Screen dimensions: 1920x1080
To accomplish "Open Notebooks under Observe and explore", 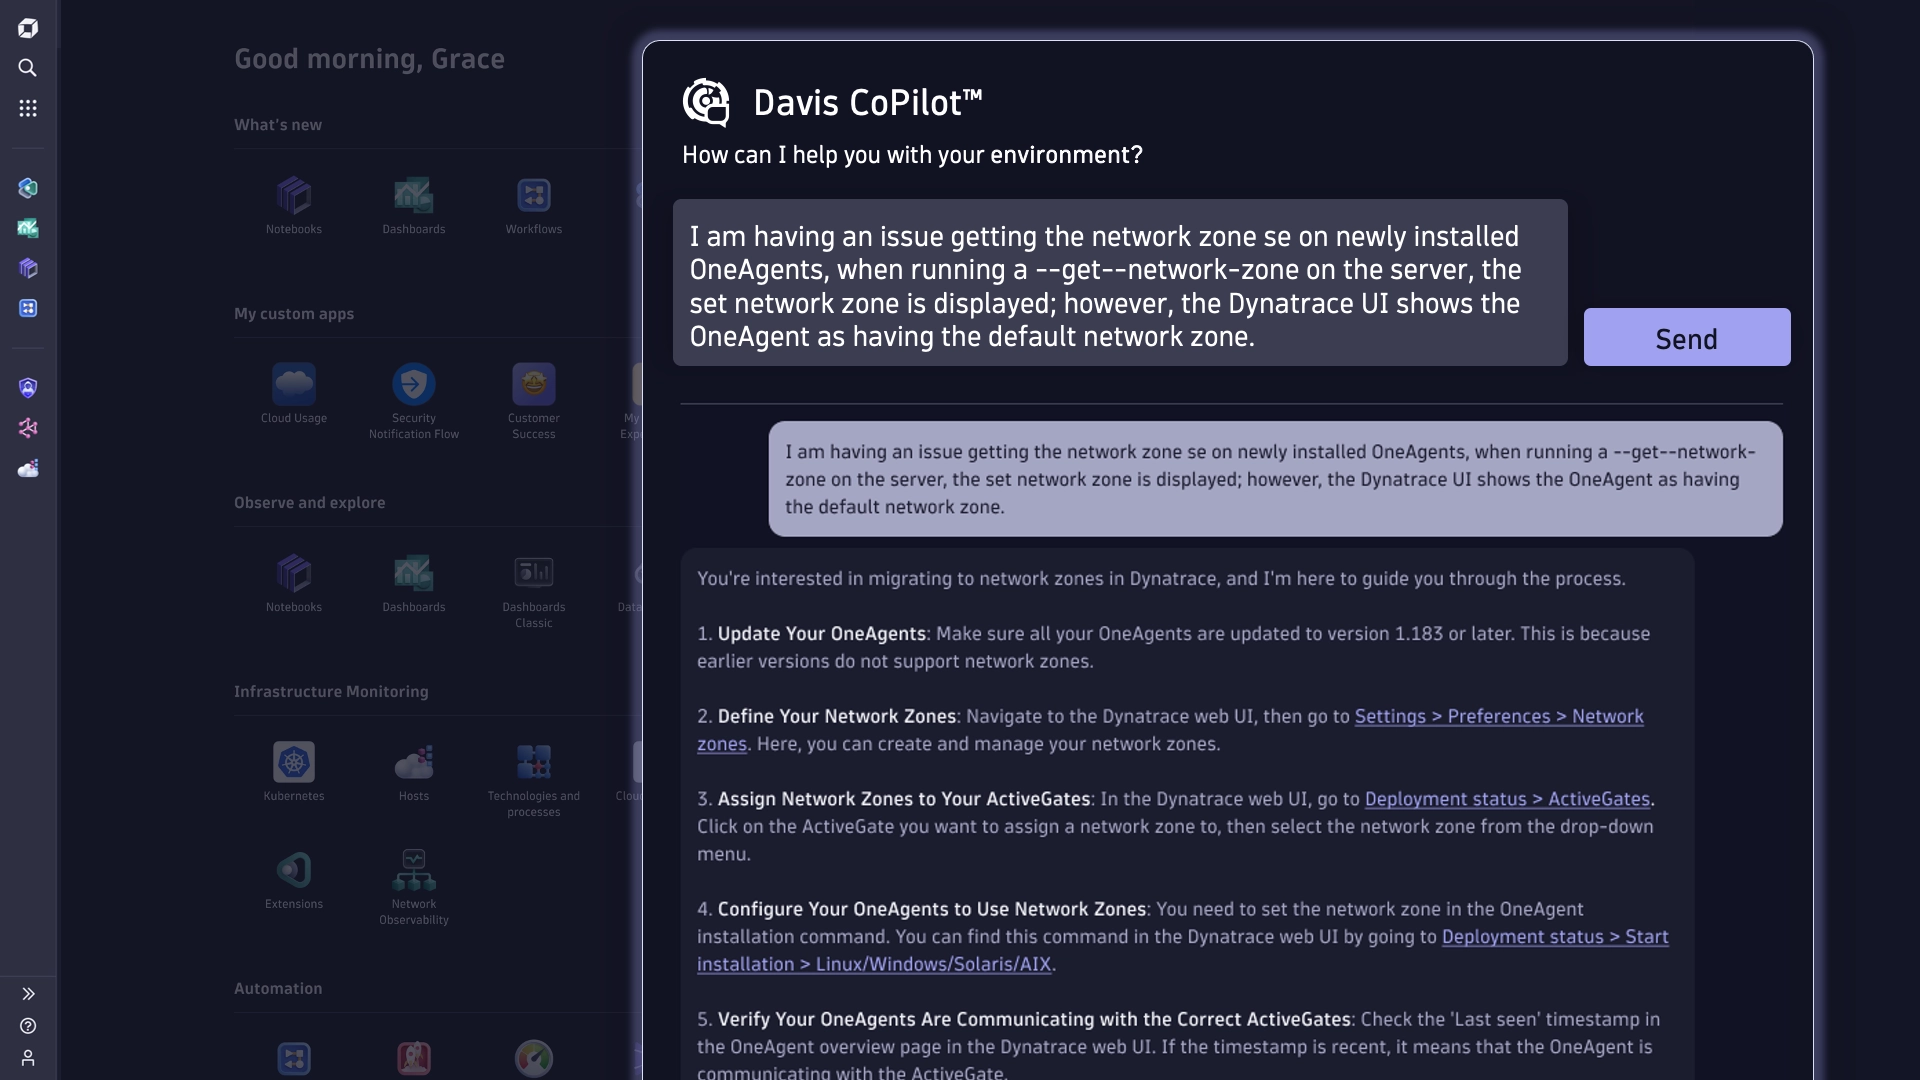I will point(294,583).
